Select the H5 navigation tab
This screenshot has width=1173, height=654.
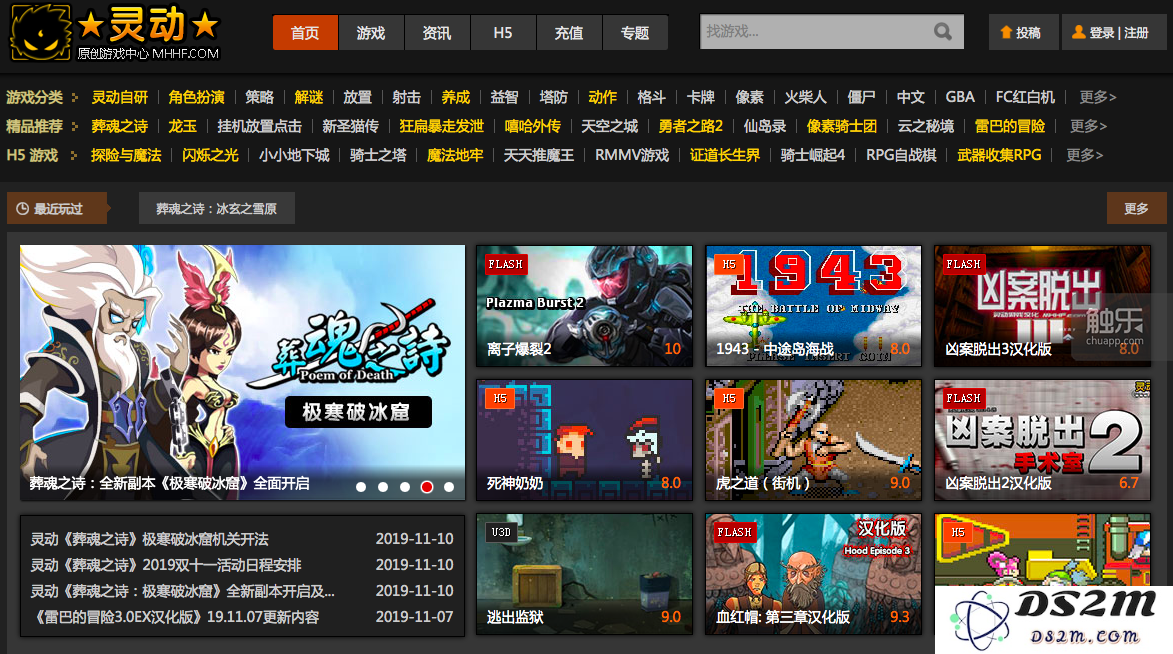(x=503, y=33)
